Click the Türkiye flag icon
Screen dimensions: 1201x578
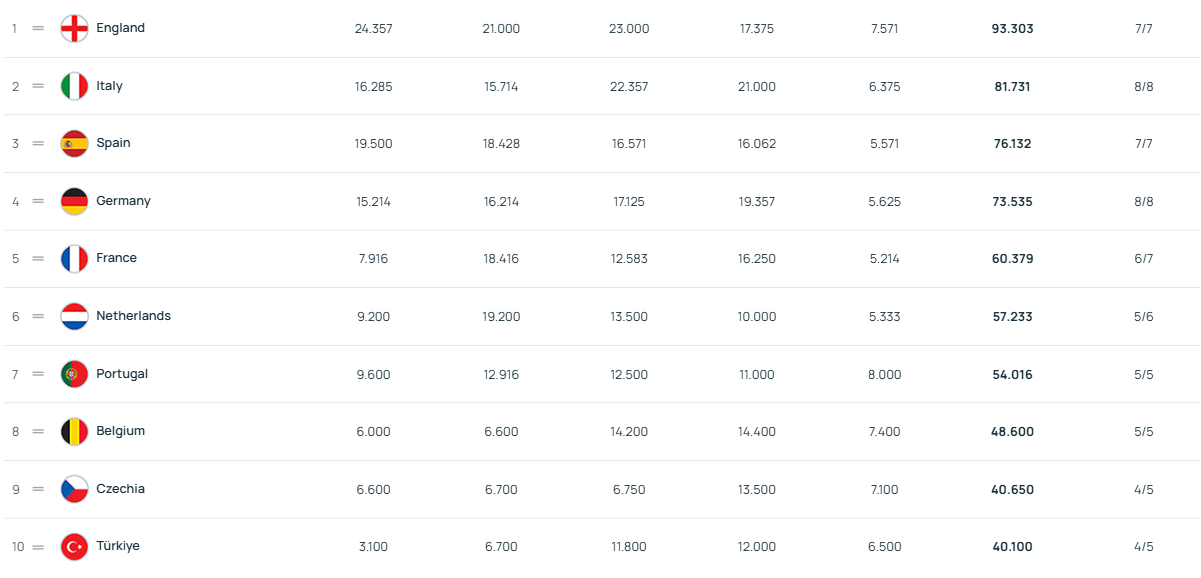coord(74,547)
